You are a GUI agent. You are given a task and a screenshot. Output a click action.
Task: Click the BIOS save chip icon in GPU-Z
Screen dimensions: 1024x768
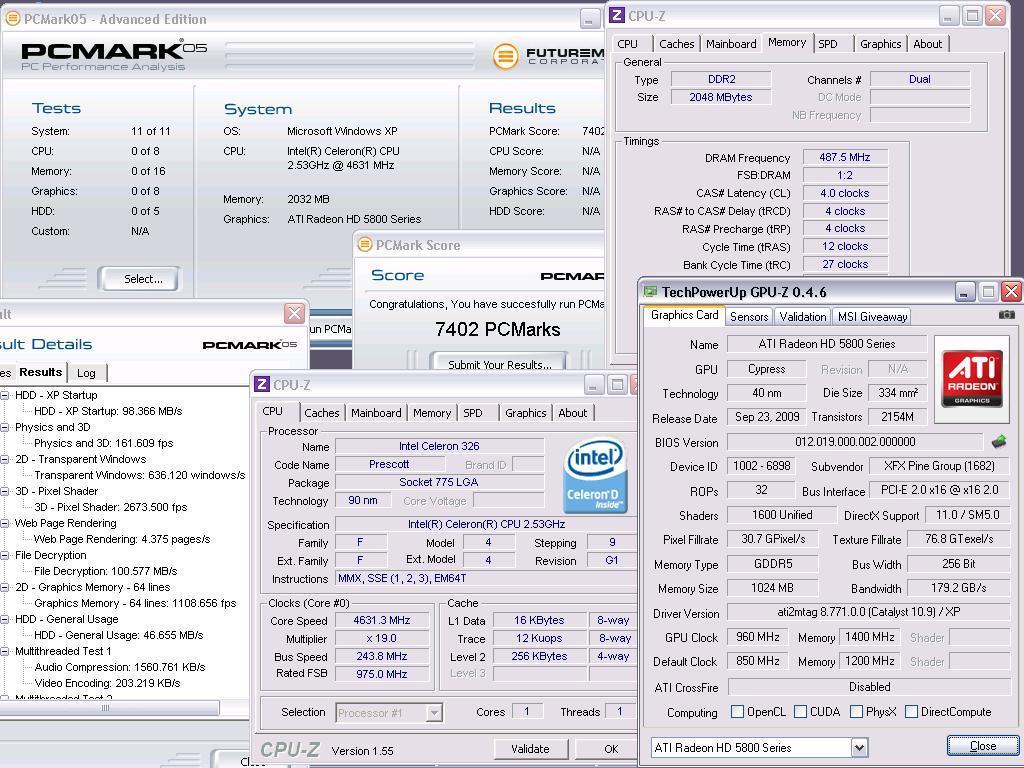point(999,442)
